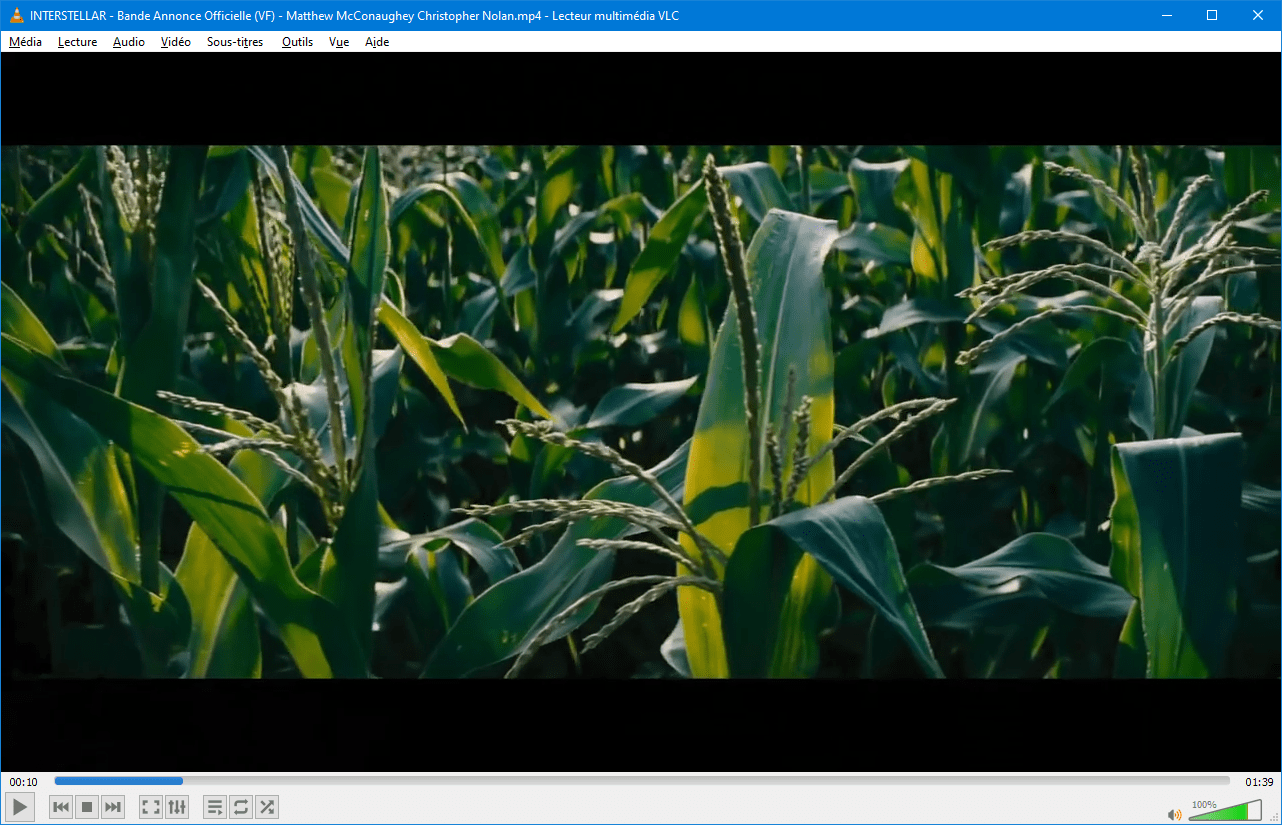Open the Média menu

(26, 42)
